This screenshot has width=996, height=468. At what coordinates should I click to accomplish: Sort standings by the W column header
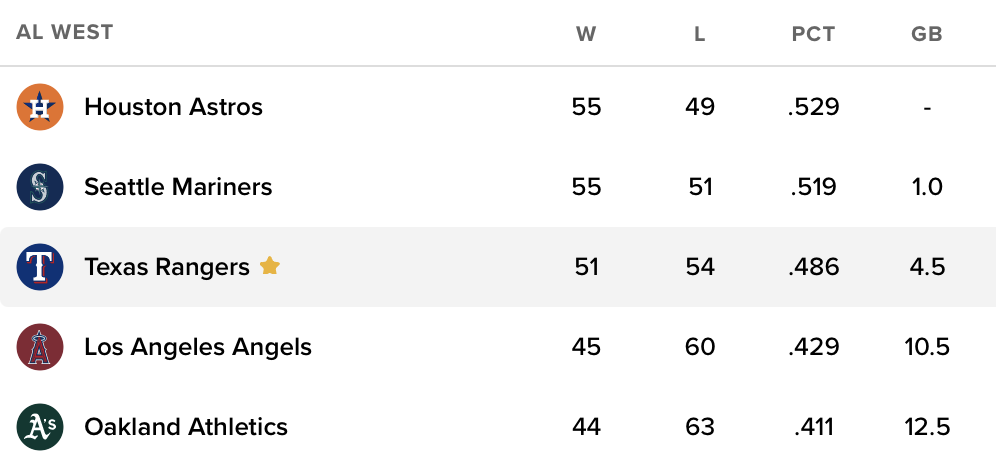tap(586, 34)
